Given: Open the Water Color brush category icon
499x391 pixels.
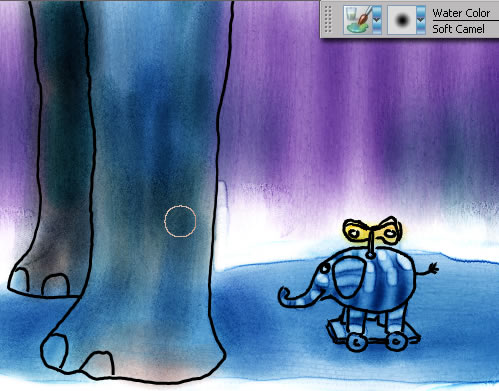Looking at the screenshot, I should [357, 20].
